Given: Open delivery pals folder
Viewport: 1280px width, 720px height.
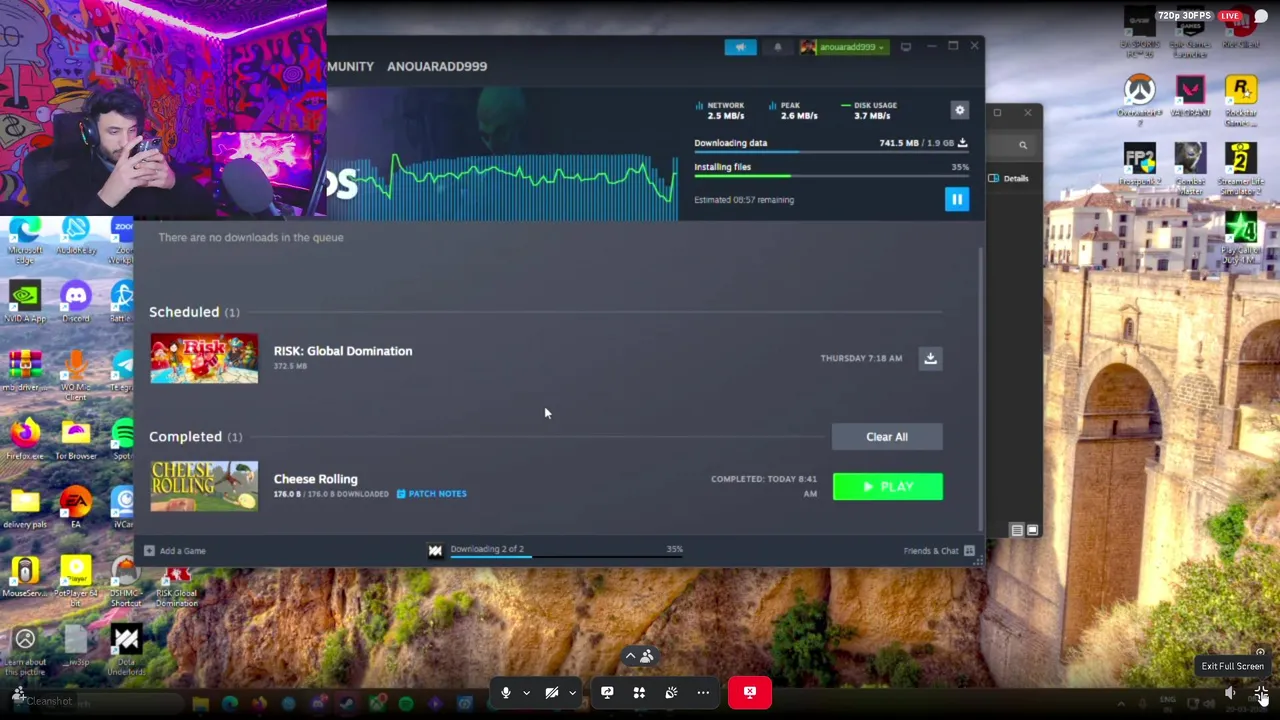Looking at the screenshot, I should (24, 509).
